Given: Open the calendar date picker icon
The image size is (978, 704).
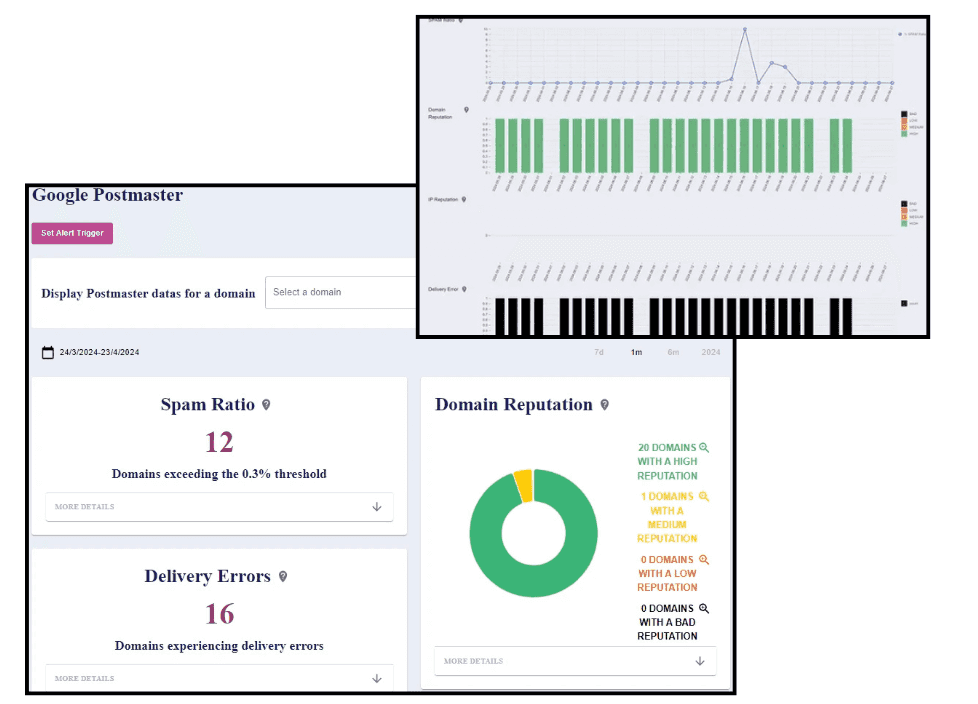Looking at the screenshot, I should [48, 352].
